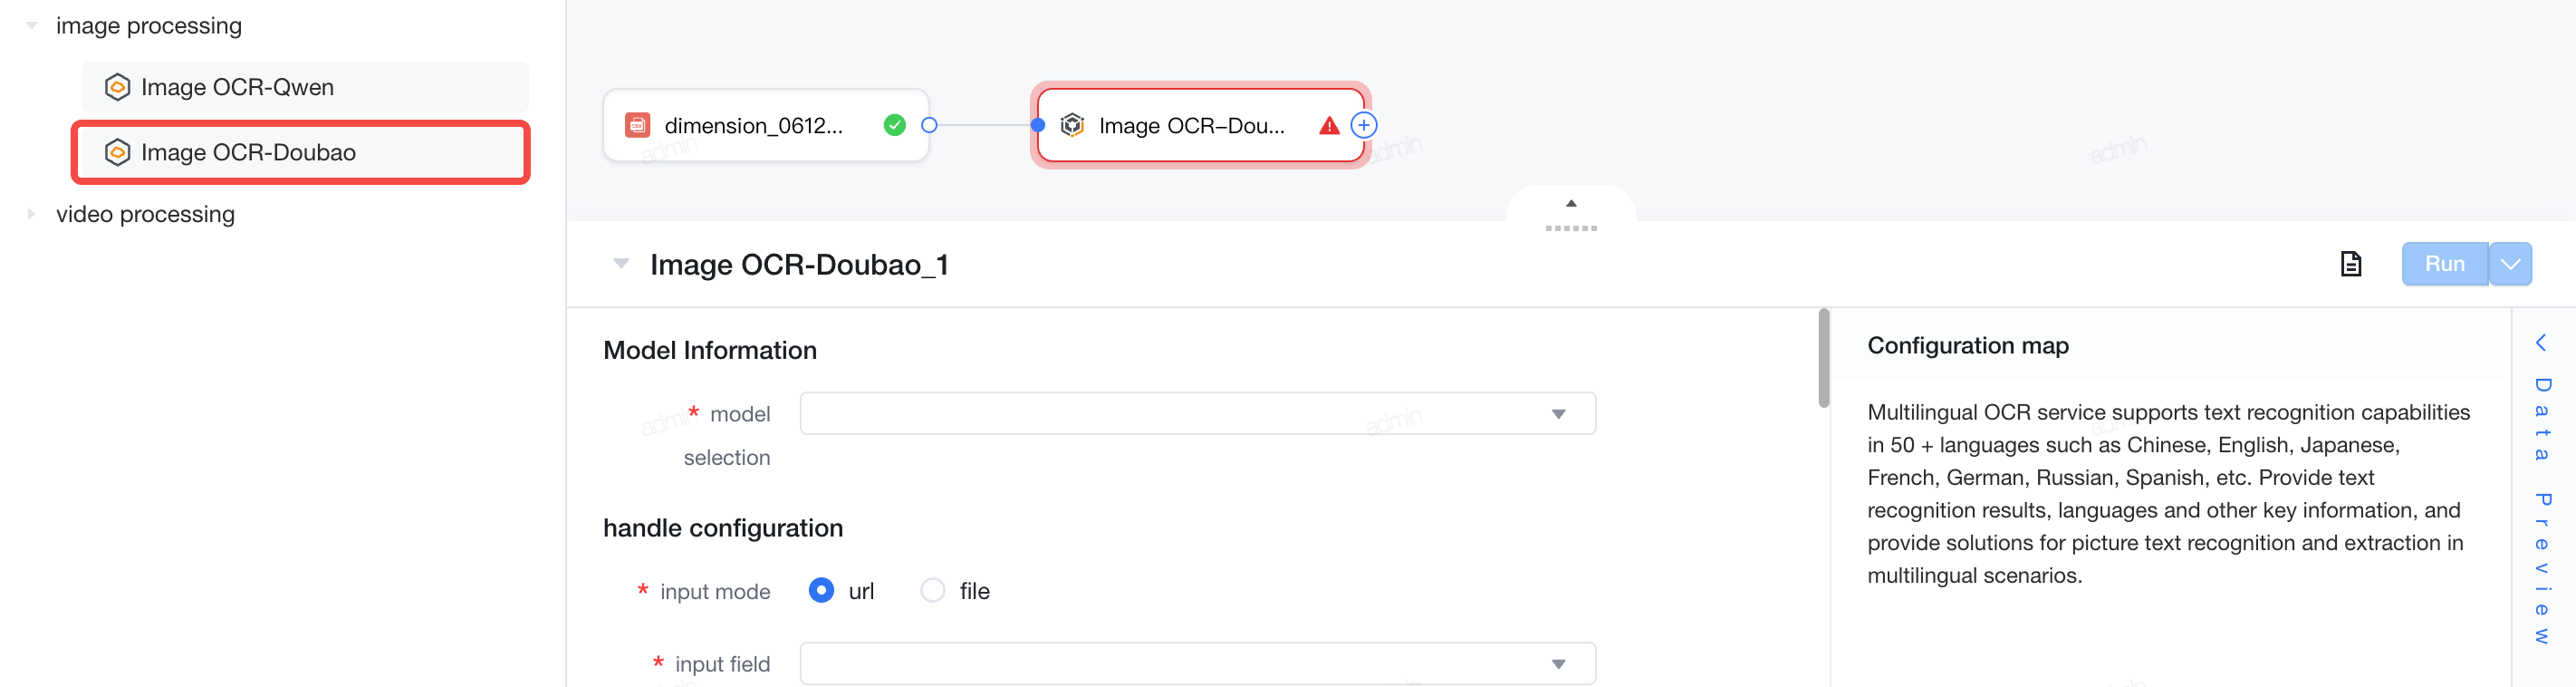Click the red dataset icon on dimension_0612 node
2576x687 pixels.
coord(637,125)
